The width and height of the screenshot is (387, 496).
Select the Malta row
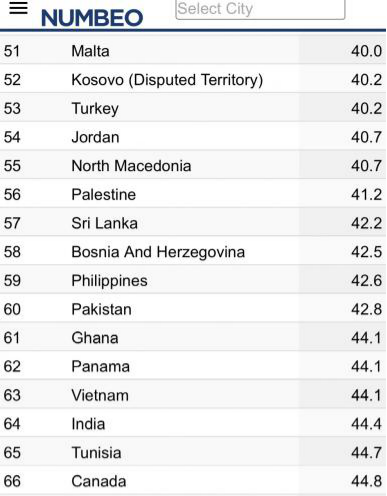(x=193, y=51)
